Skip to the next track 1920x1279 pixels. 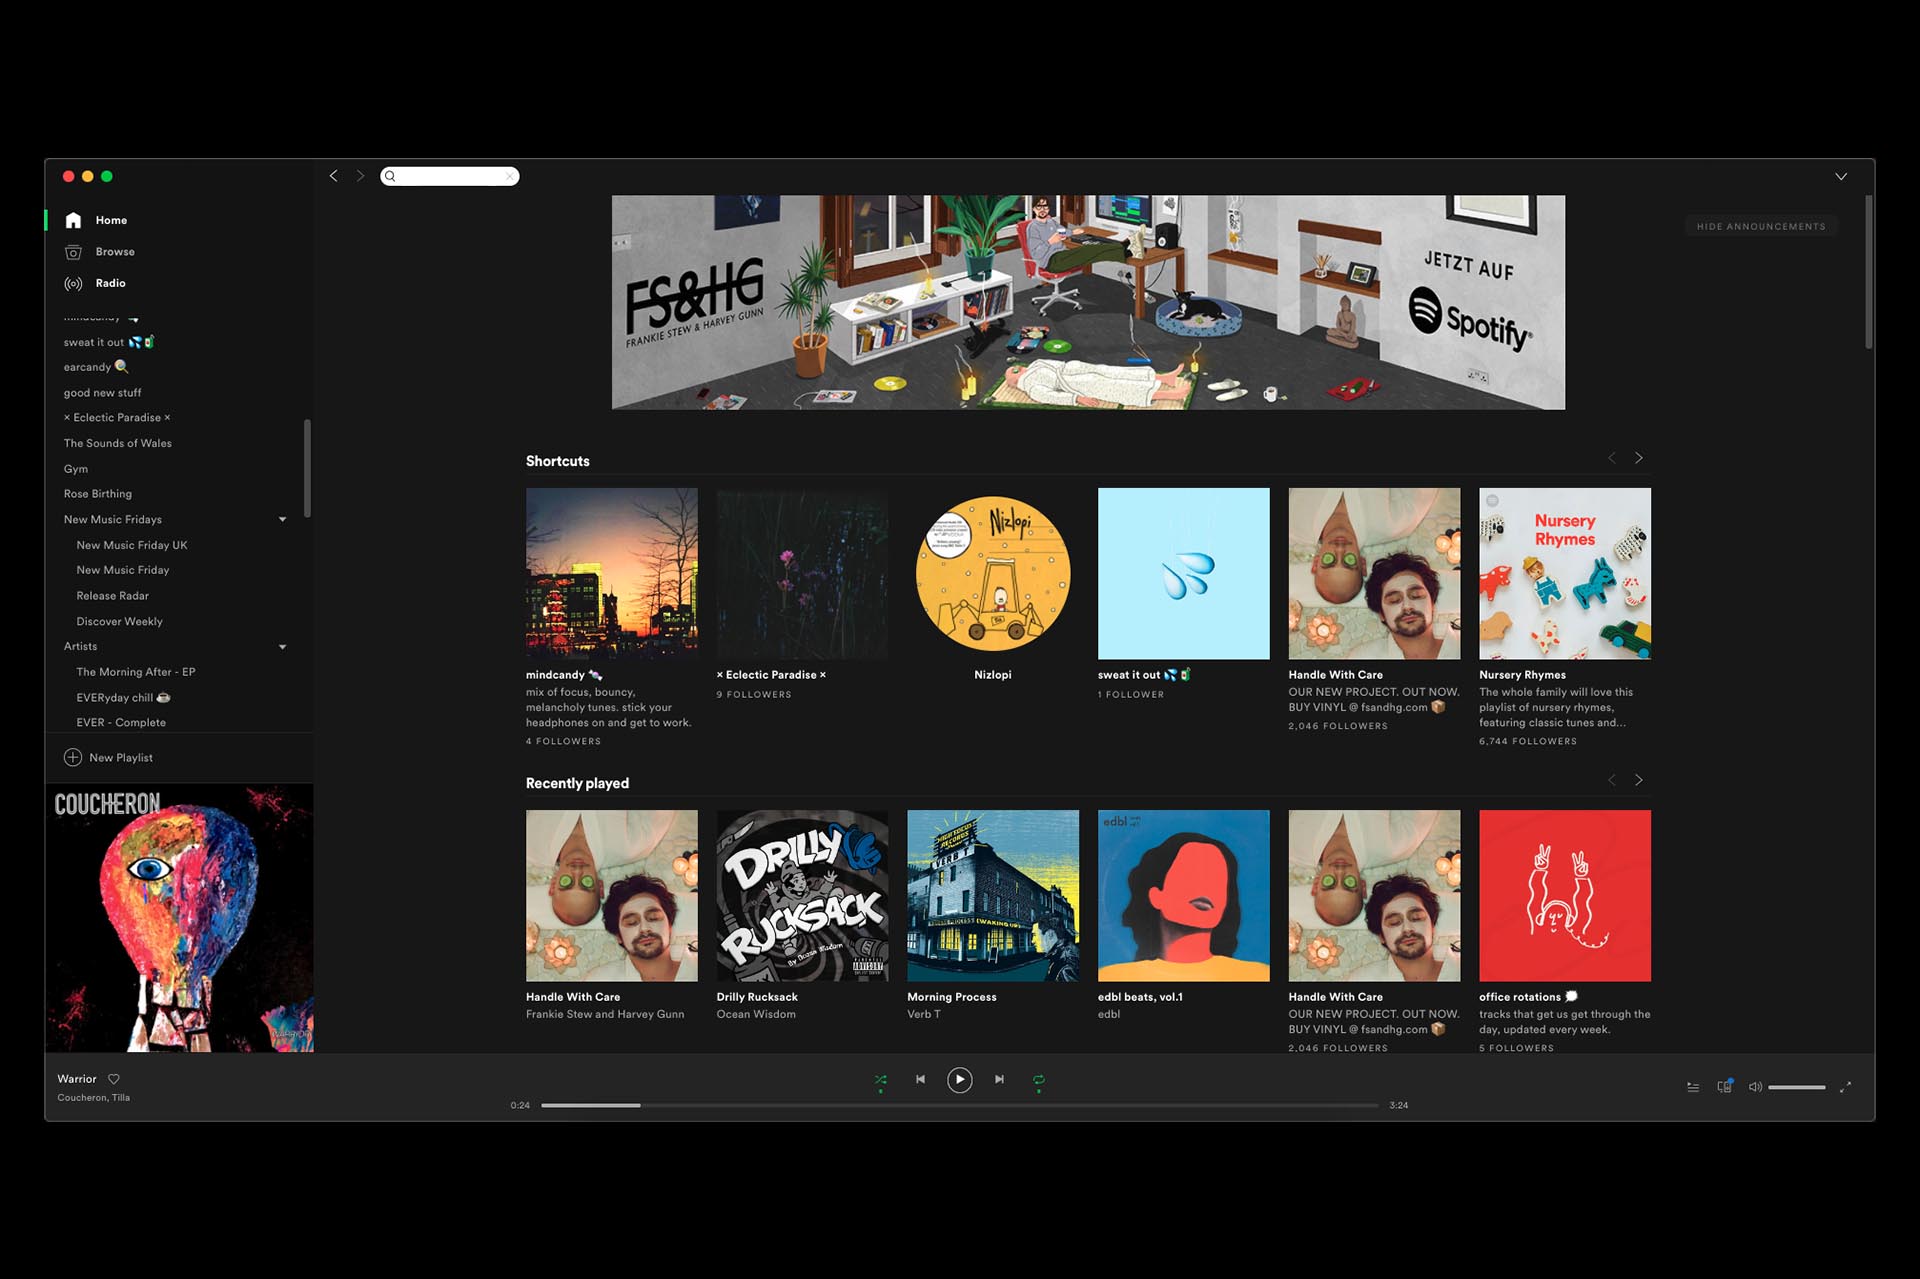(999, 1080)
